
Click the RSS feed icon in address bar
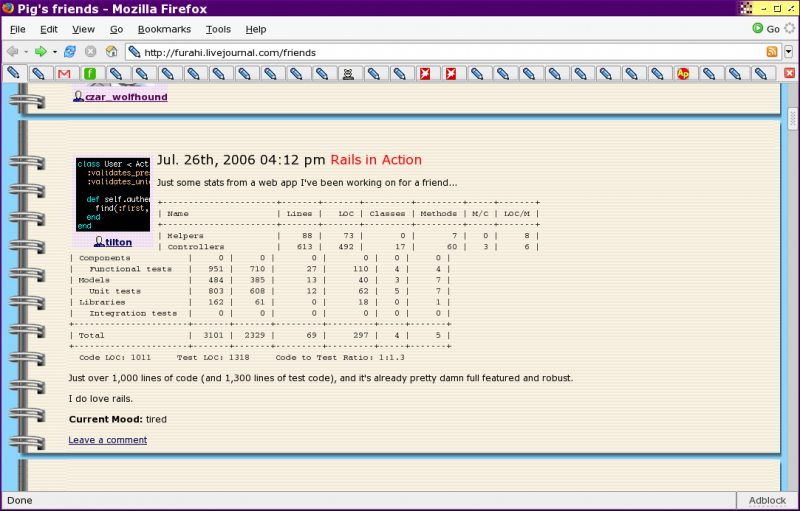coord(771,51)
